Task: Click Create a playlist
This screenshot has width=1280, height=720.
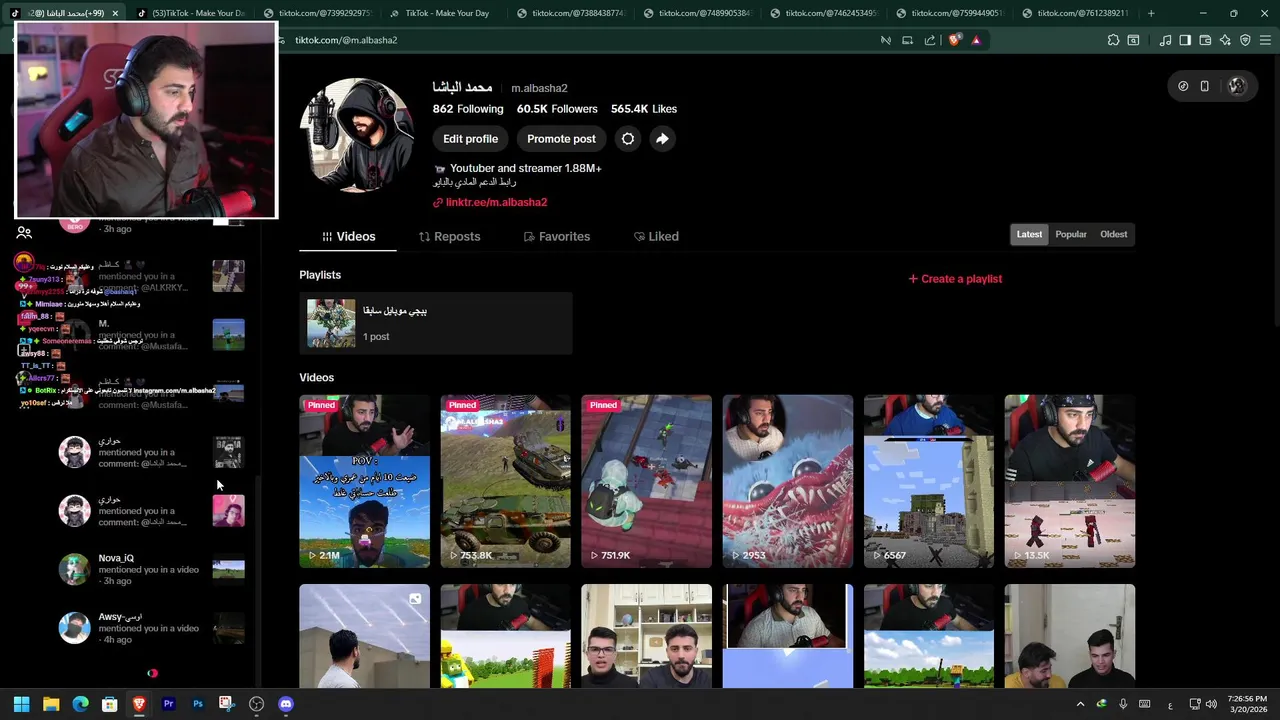Action: pyautogui.click(x=955, y=279)
